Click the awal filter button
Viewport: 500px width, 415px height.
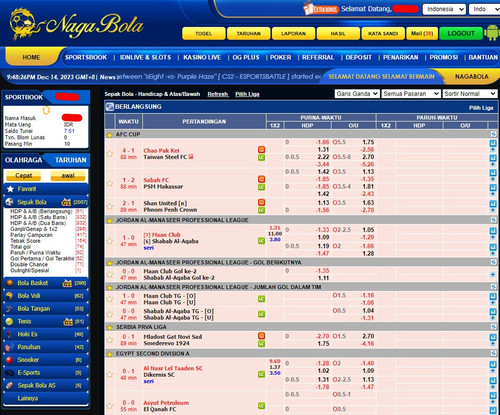pos(68,175)
